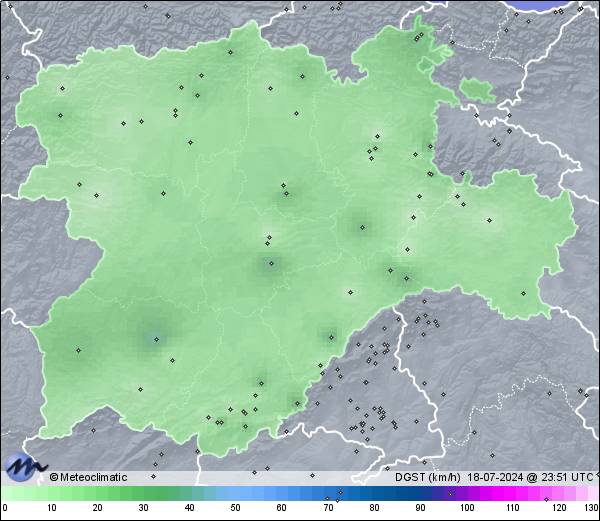Click the 23:51 UTC time text

click(565, 477)
